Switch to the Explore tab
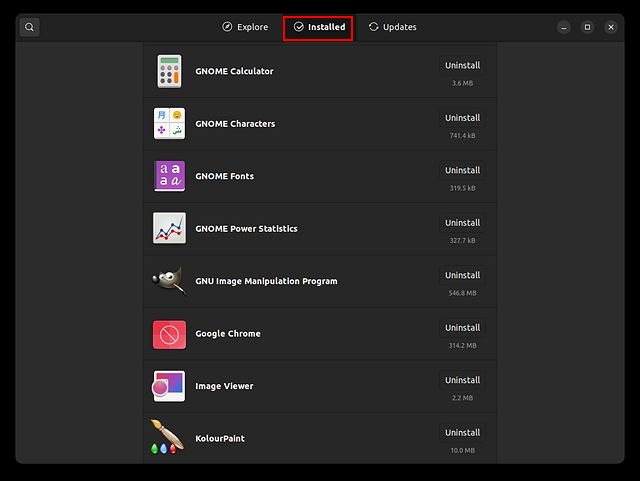Image resolution: width=640 pixels, height=481 pixels. coord(245,27)
